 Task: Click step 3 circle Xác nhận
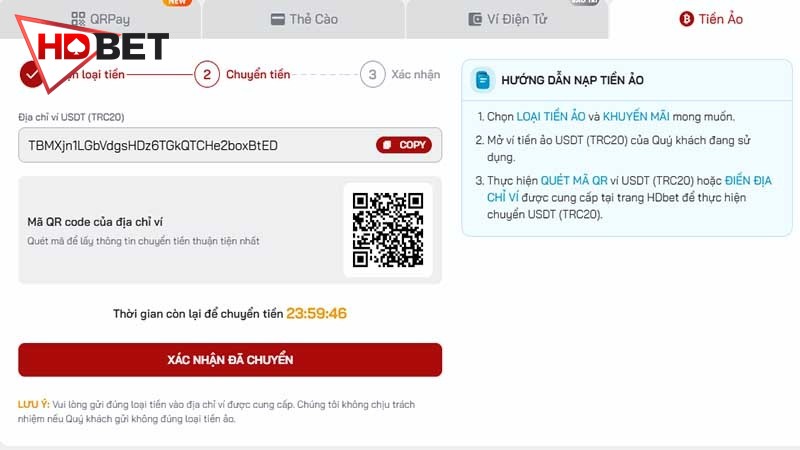(x=372, y=74)
